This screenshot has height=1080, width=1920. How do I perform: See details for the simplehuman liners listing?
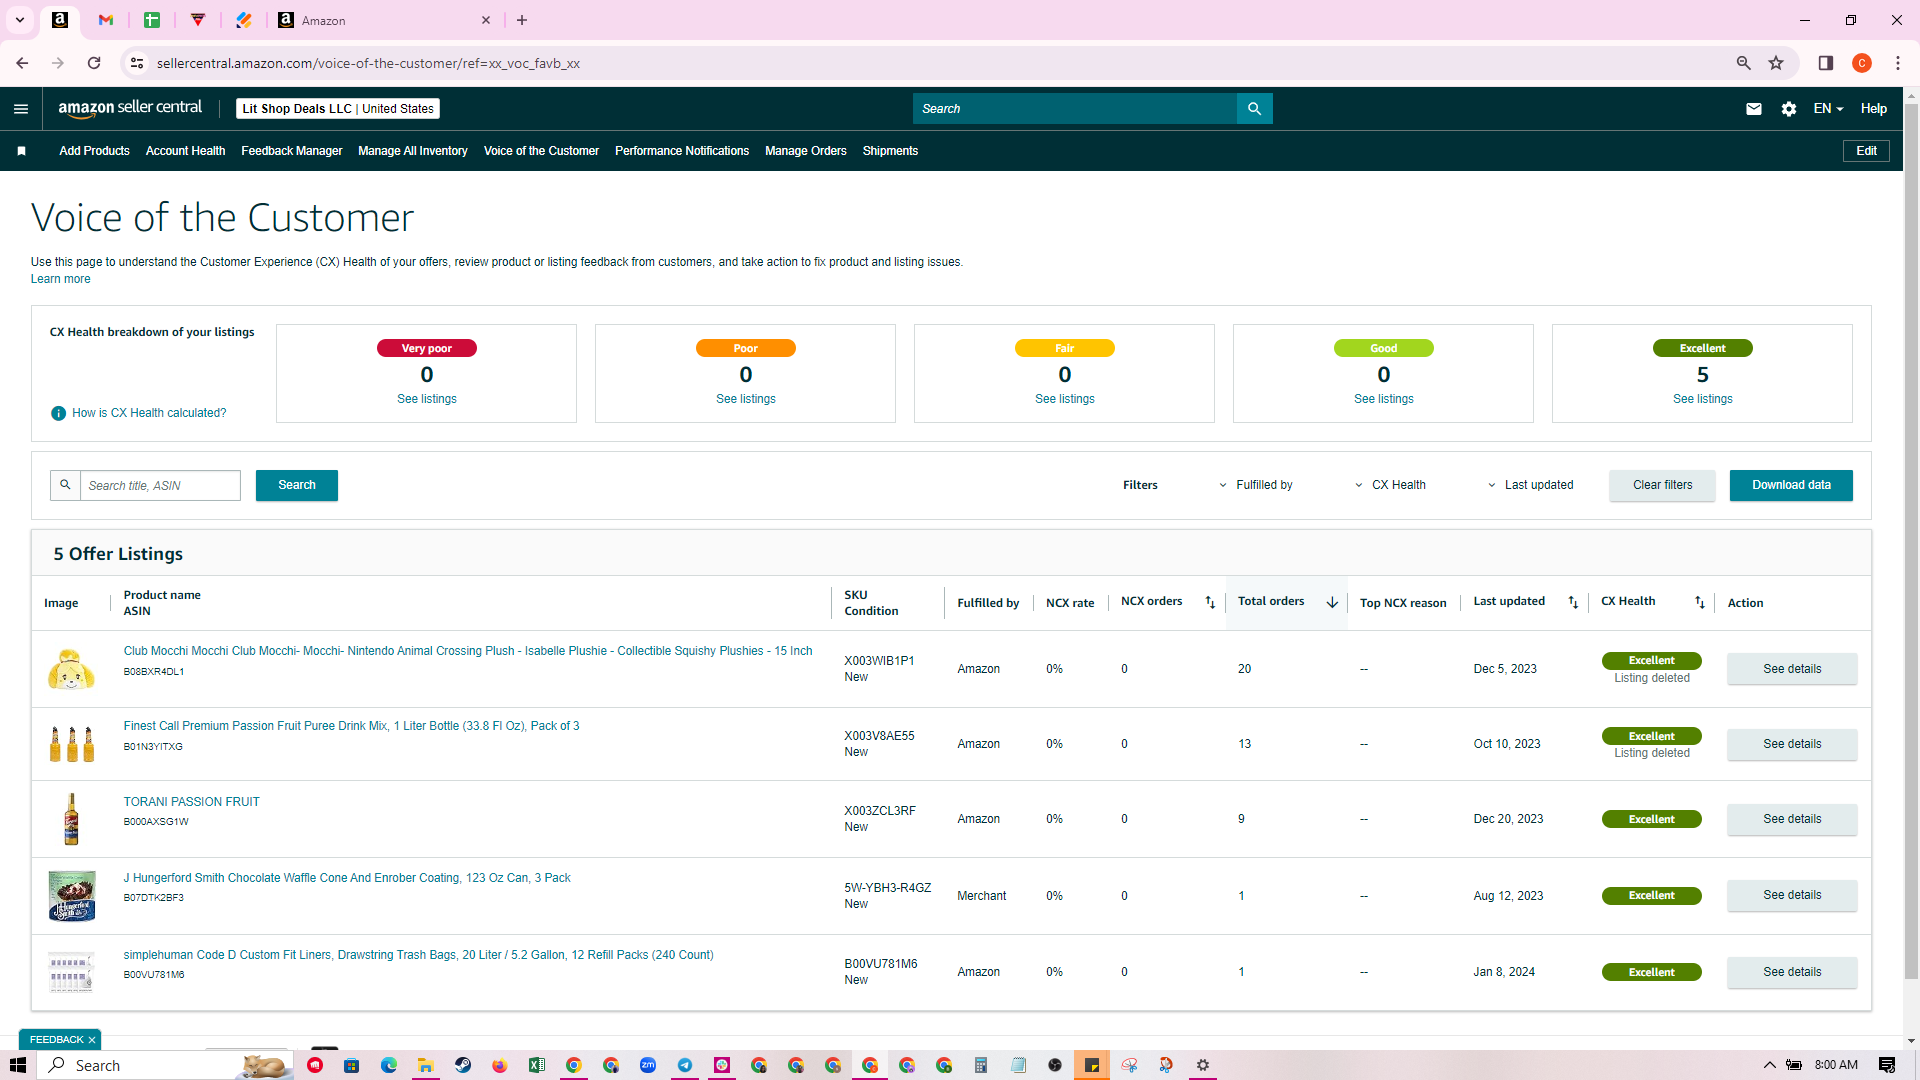[1792, 972]
